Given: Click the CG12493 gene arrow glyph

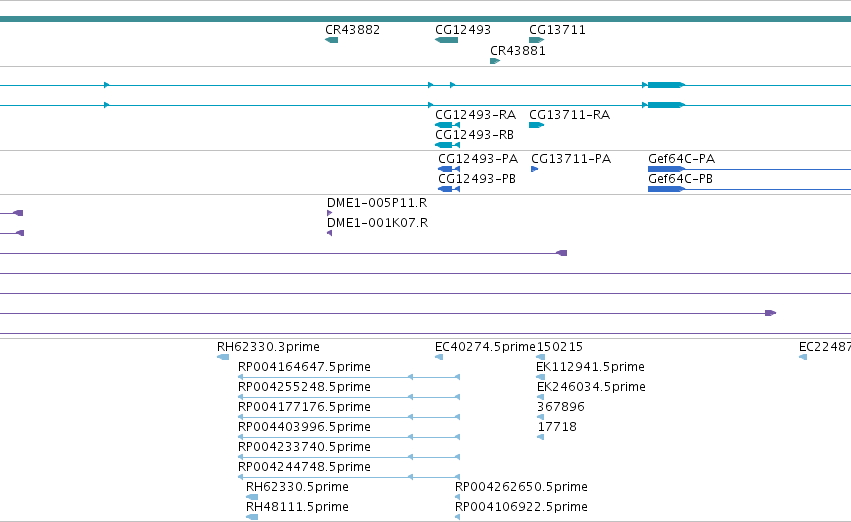Looking at the screenshot, I should (446, 40).
